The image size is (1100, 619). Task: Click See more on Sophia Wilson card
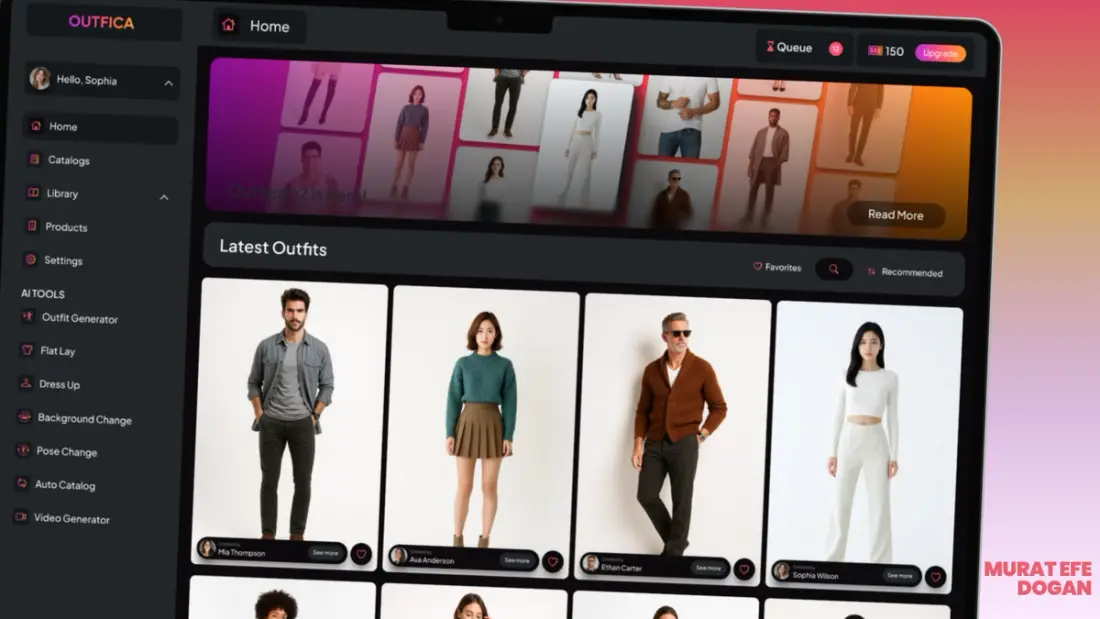click(x=899, y=575)
